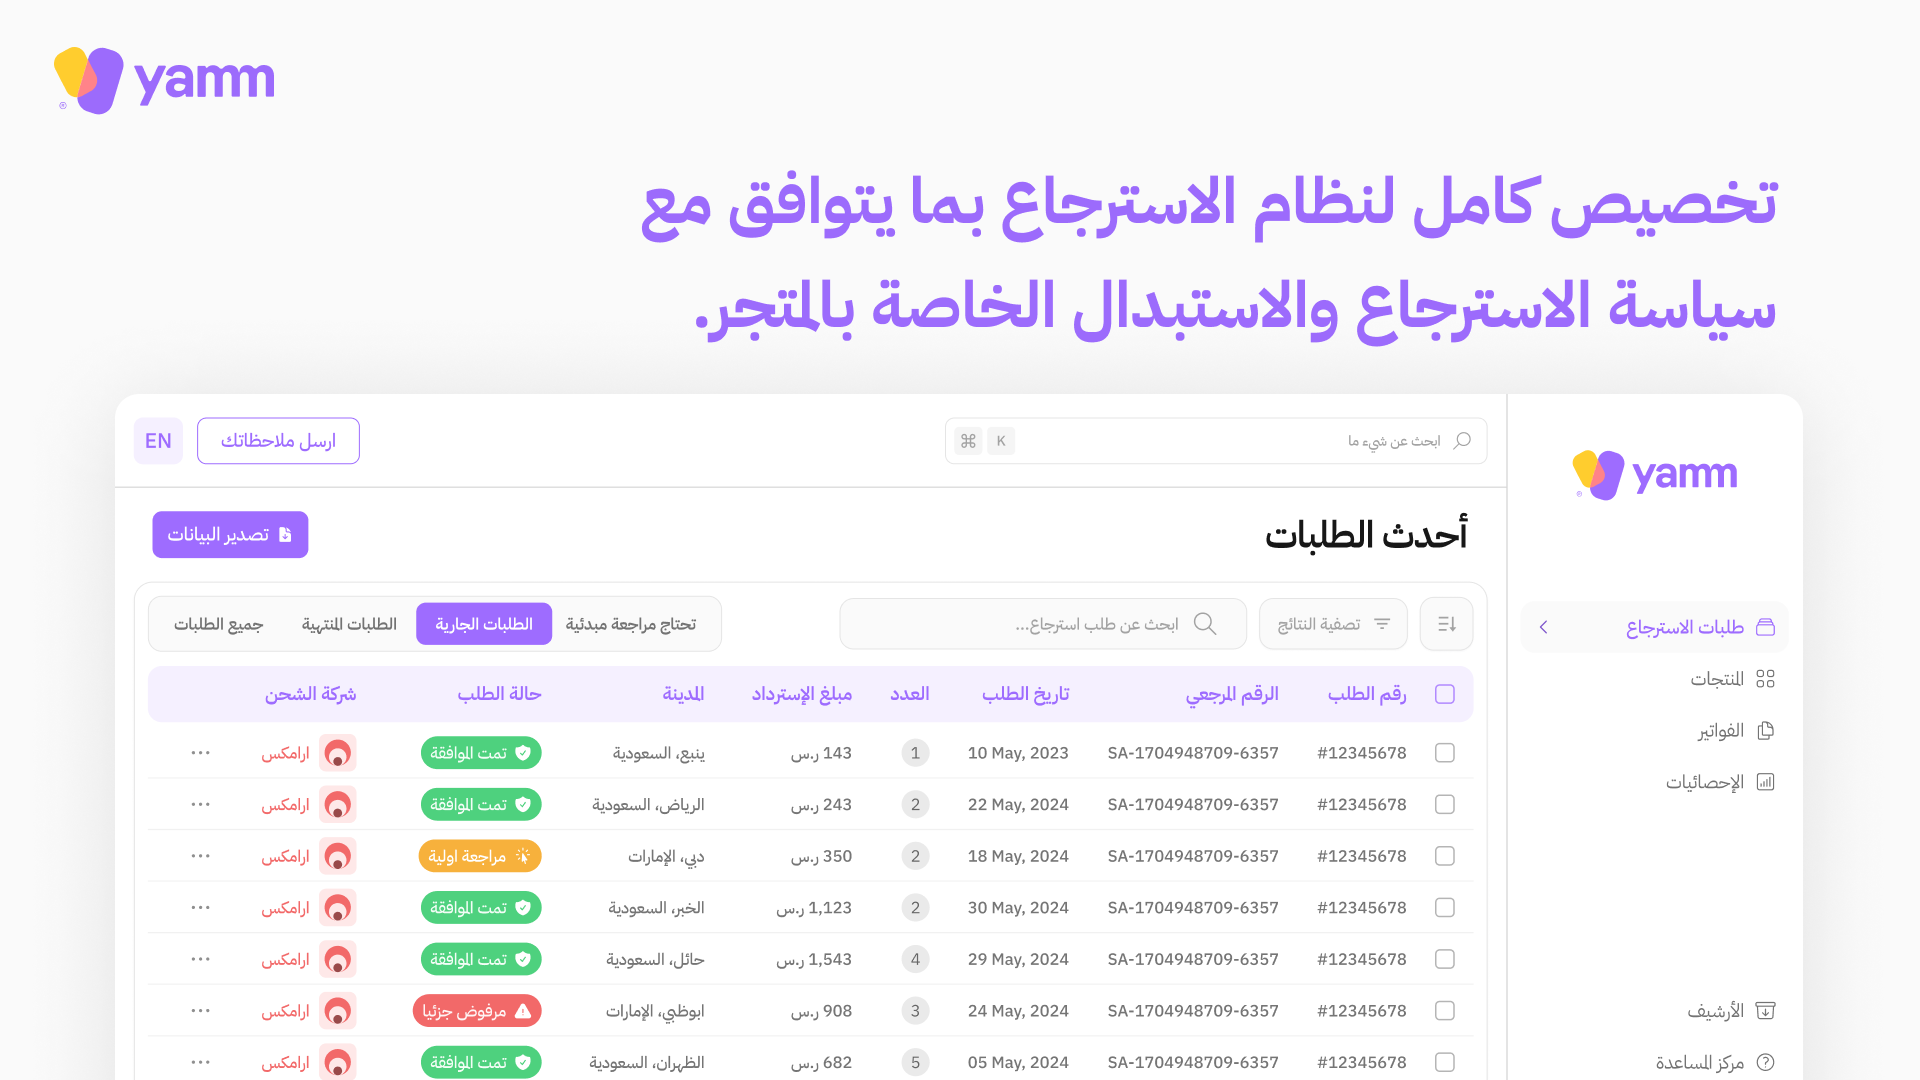Click the sort order icon button
This screenshot has height=1080, width=1920.
(1446, 624)
